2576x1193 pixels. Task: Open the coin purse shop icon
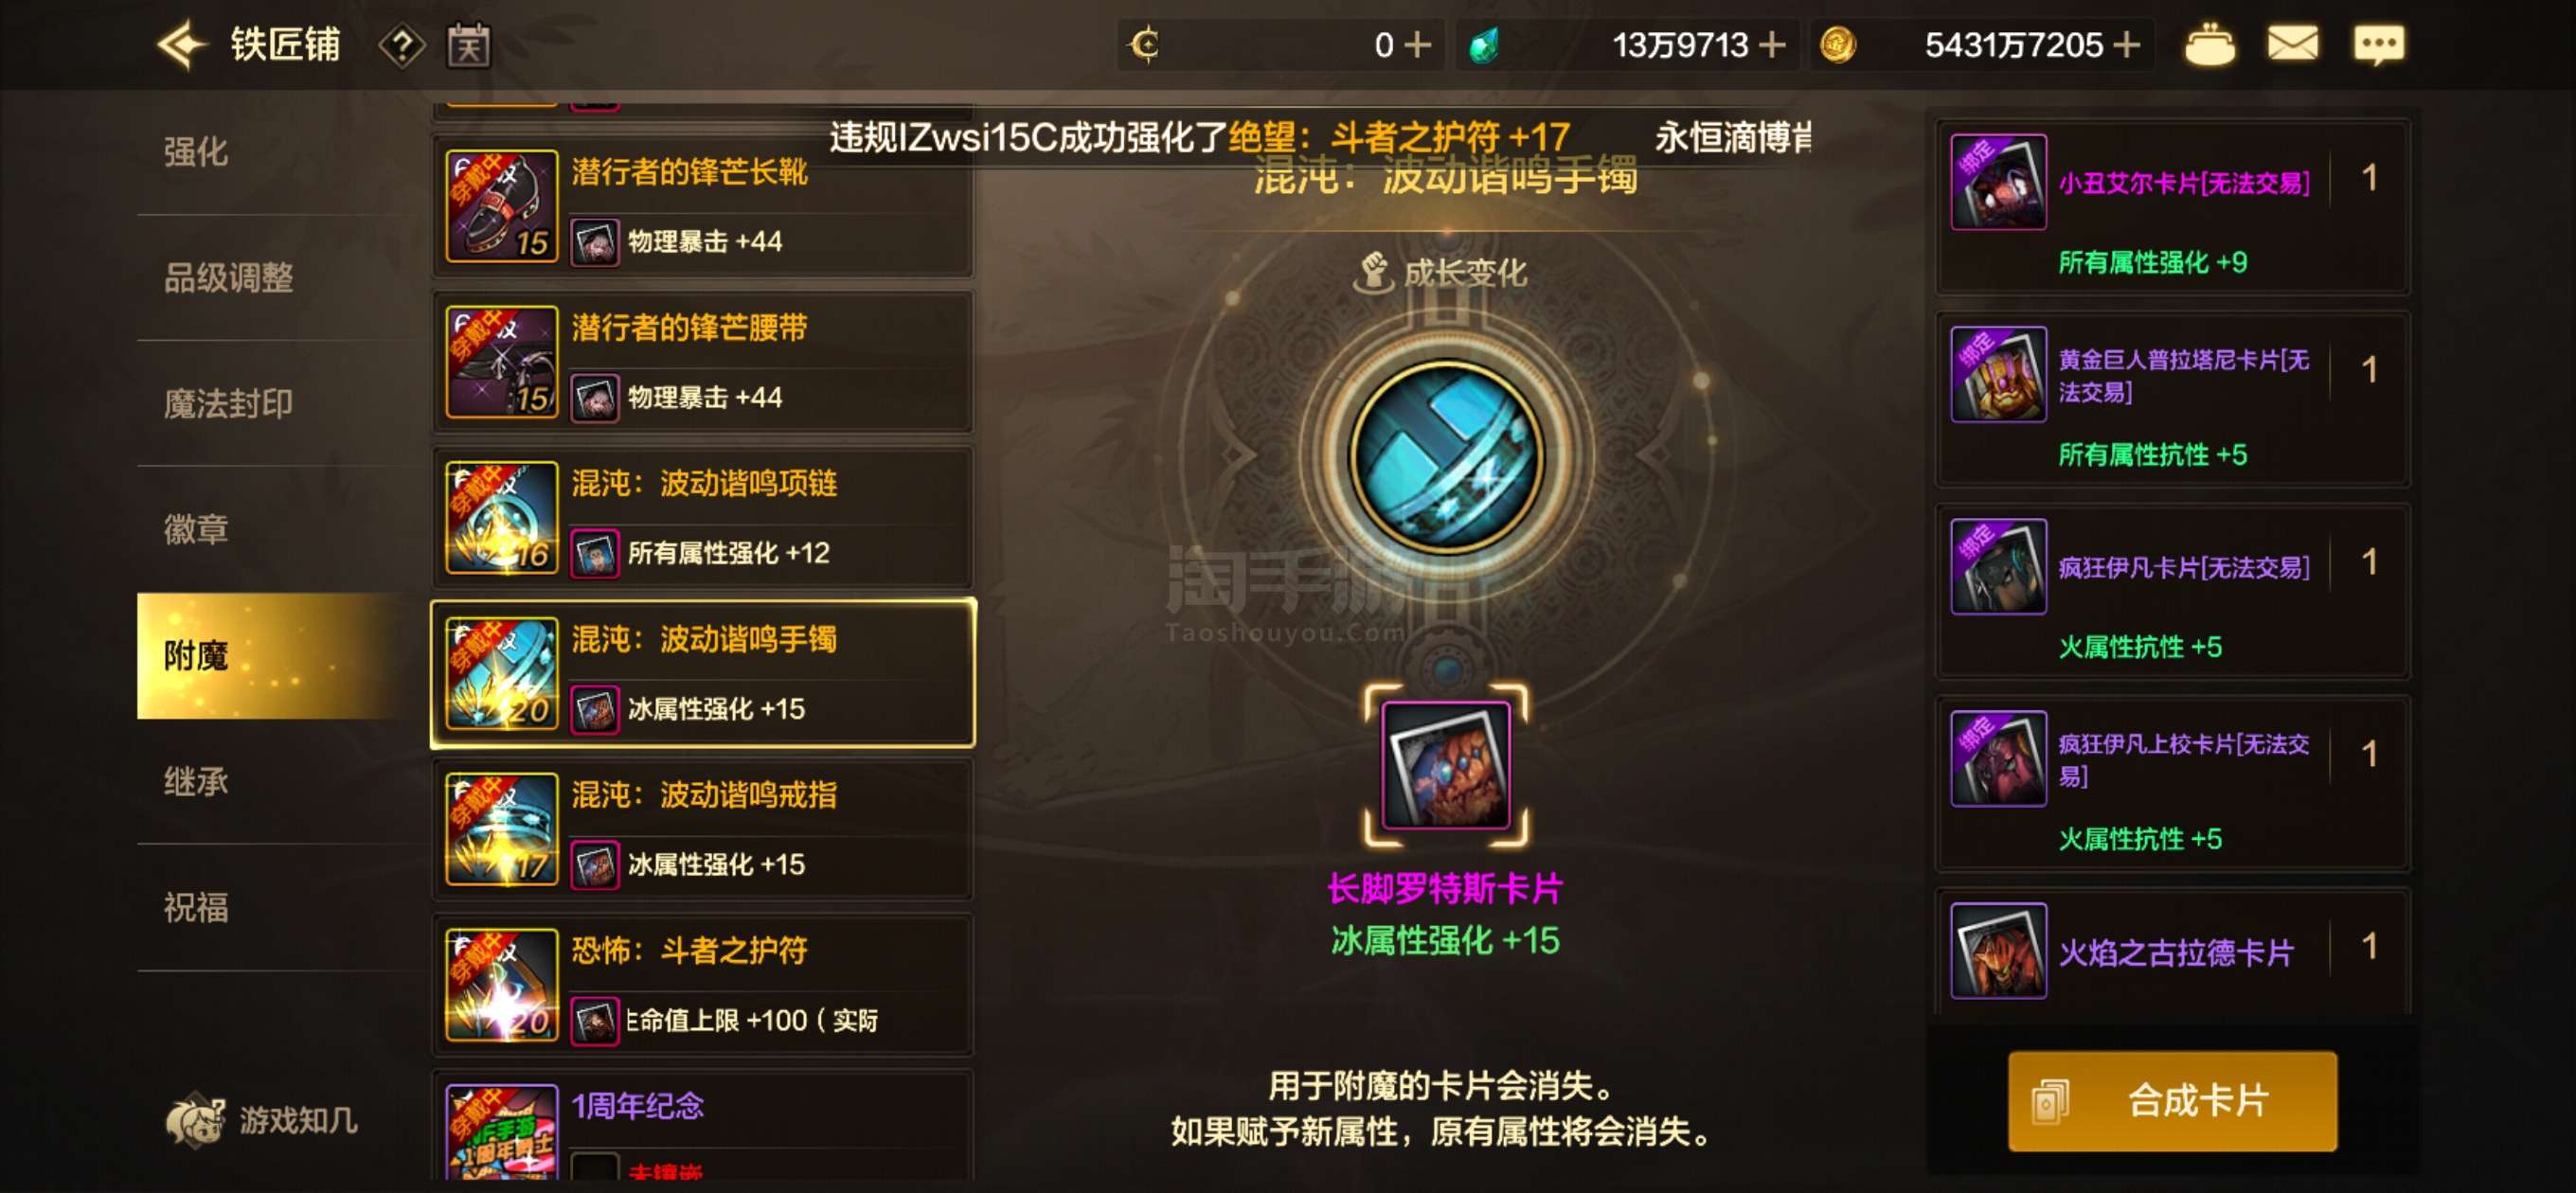point(2209,45)
